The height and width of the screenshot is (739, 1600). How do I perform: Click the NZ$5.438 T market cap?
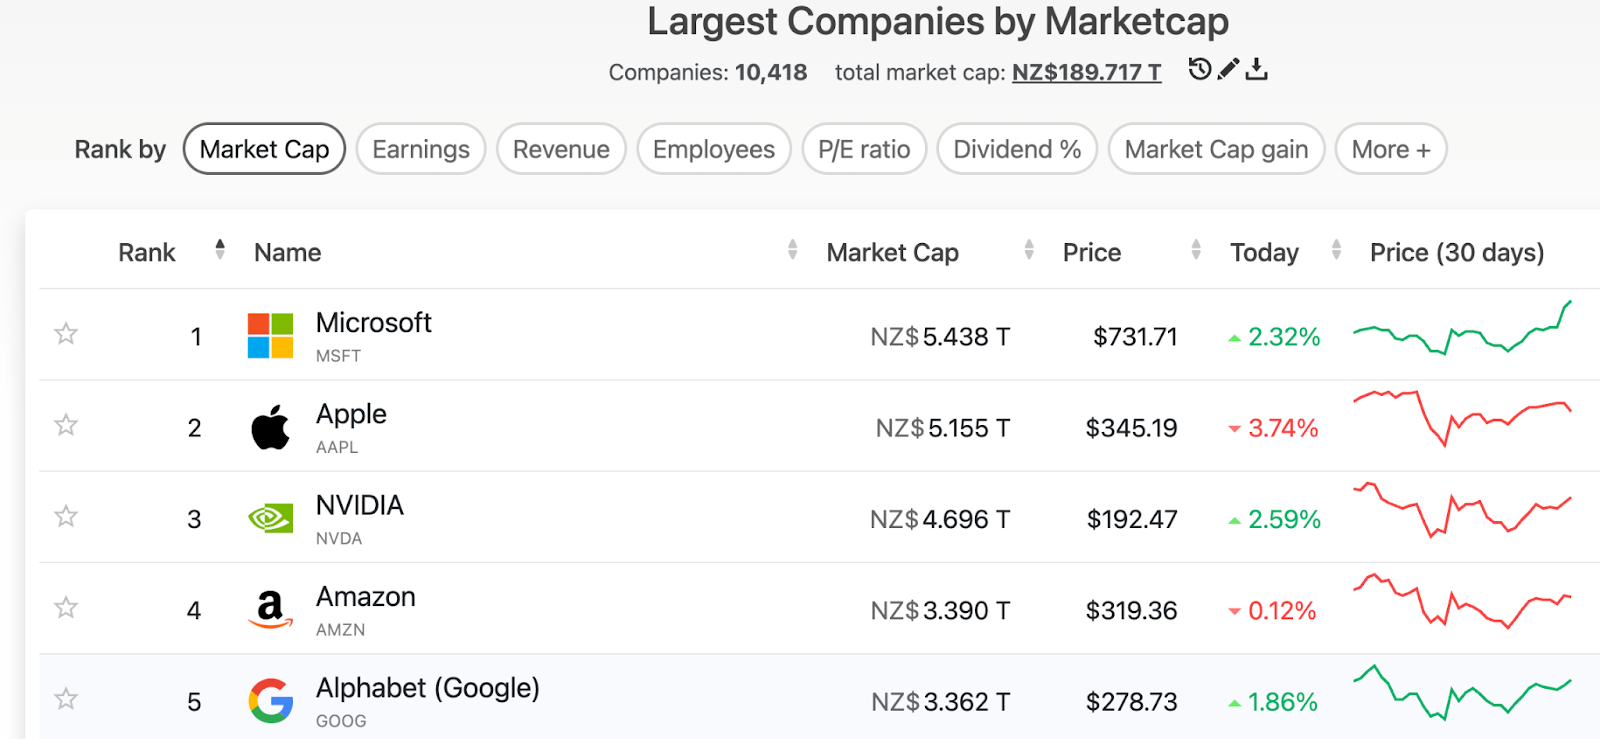coord(940,337)
